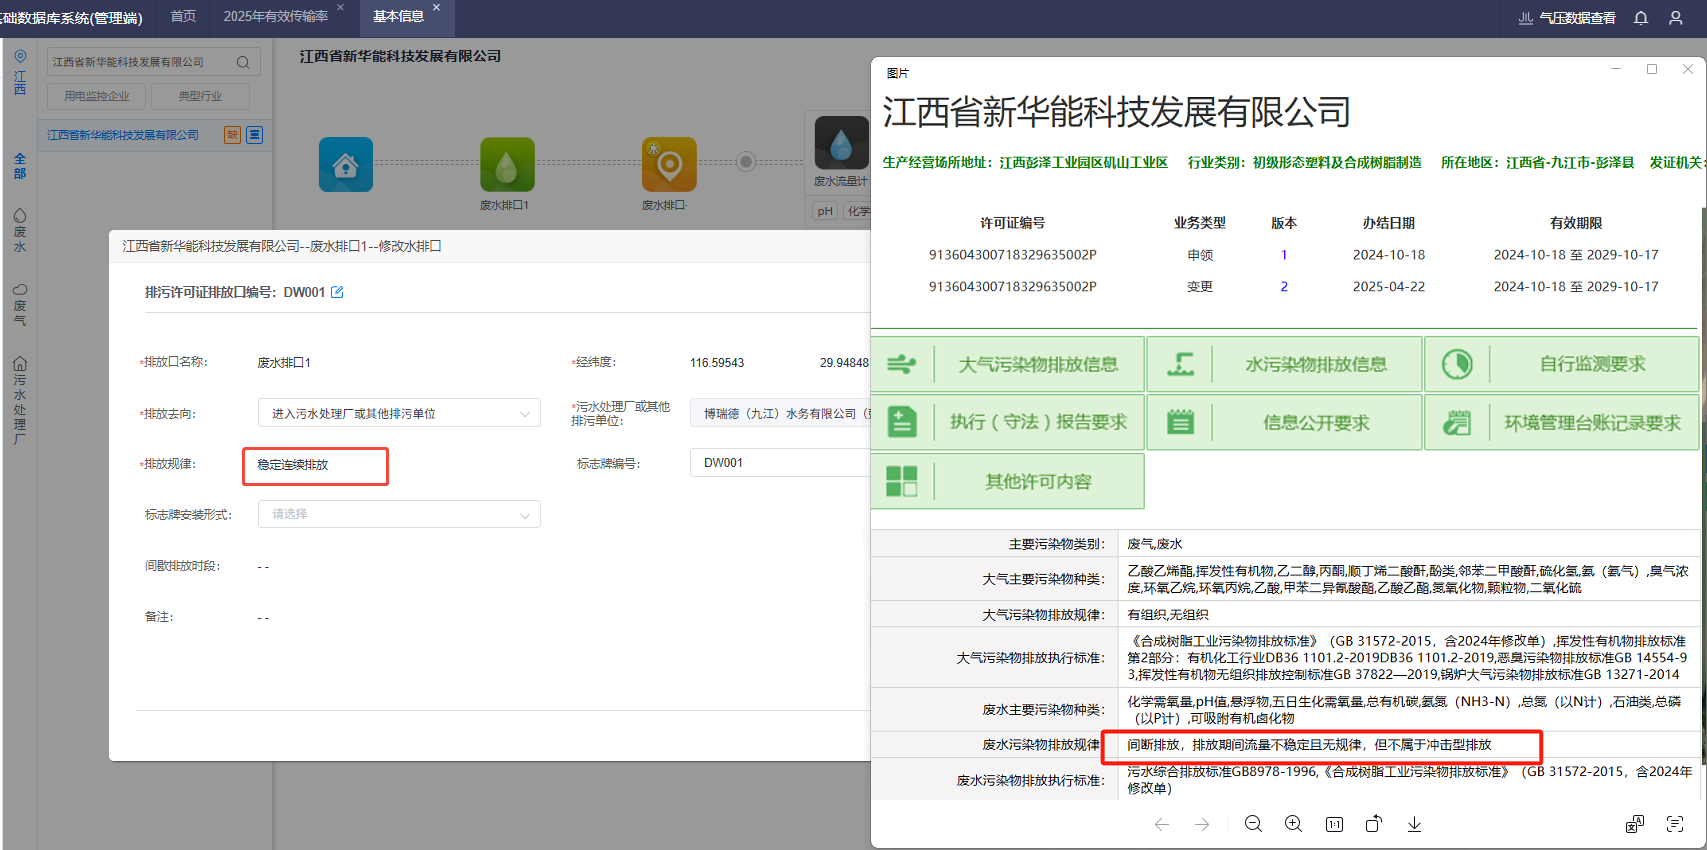Click the orange 缺 badge next to company
The image size is (1707, 850).
coord(232,135)
